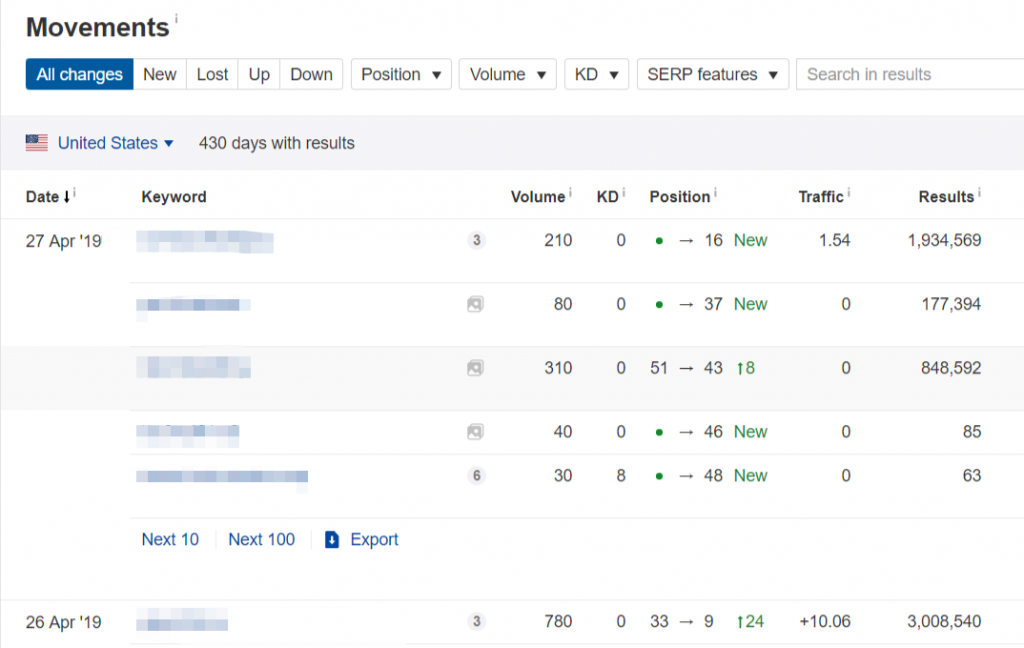1024x648 pixels.
Task: Click the image SERP icon in 80 volume row
Action: pos(476,304)
